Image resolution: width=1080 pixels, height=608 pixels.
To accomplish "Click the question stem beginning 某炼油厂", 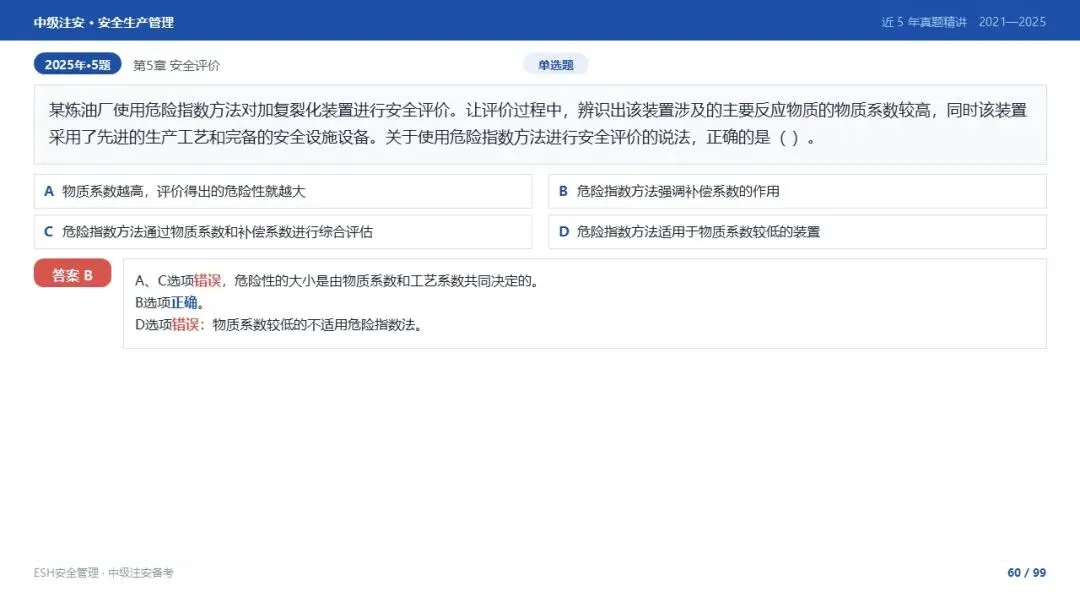I will point(540,124).
